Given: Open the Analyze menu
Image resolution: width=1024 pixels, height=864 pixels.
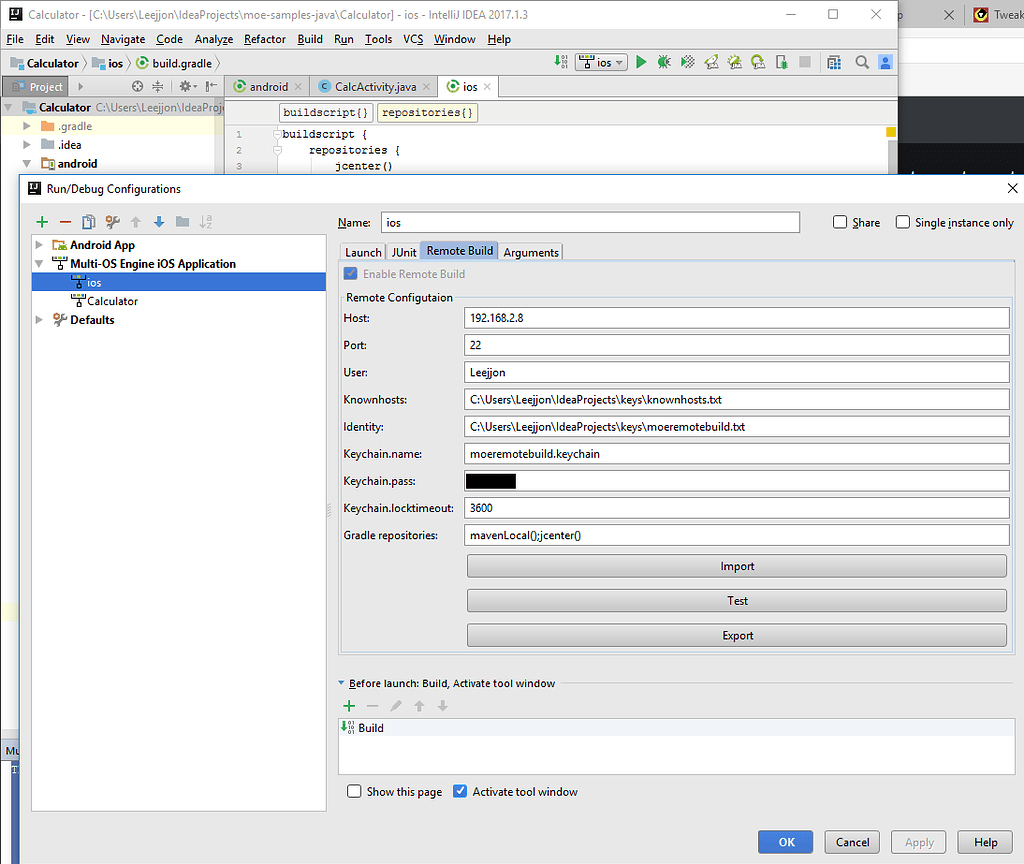Looking at the screenshot, I should pyautogui.click(x=214, y=39).
